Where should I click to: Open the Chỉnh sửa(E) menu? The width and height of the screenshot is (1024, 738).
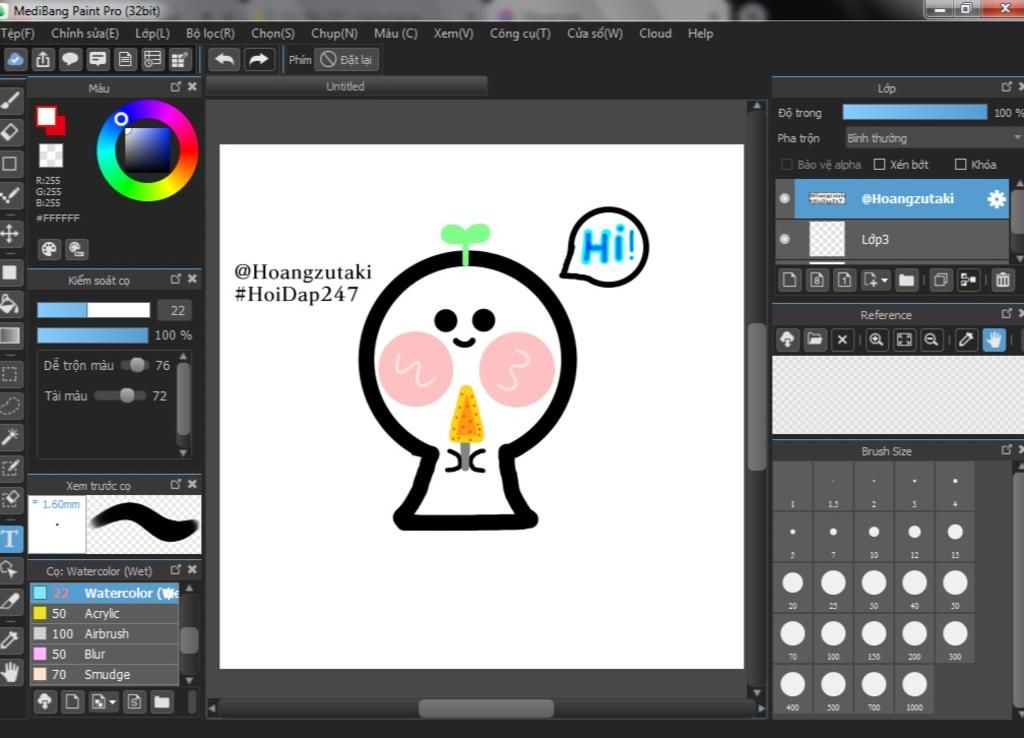85,33
